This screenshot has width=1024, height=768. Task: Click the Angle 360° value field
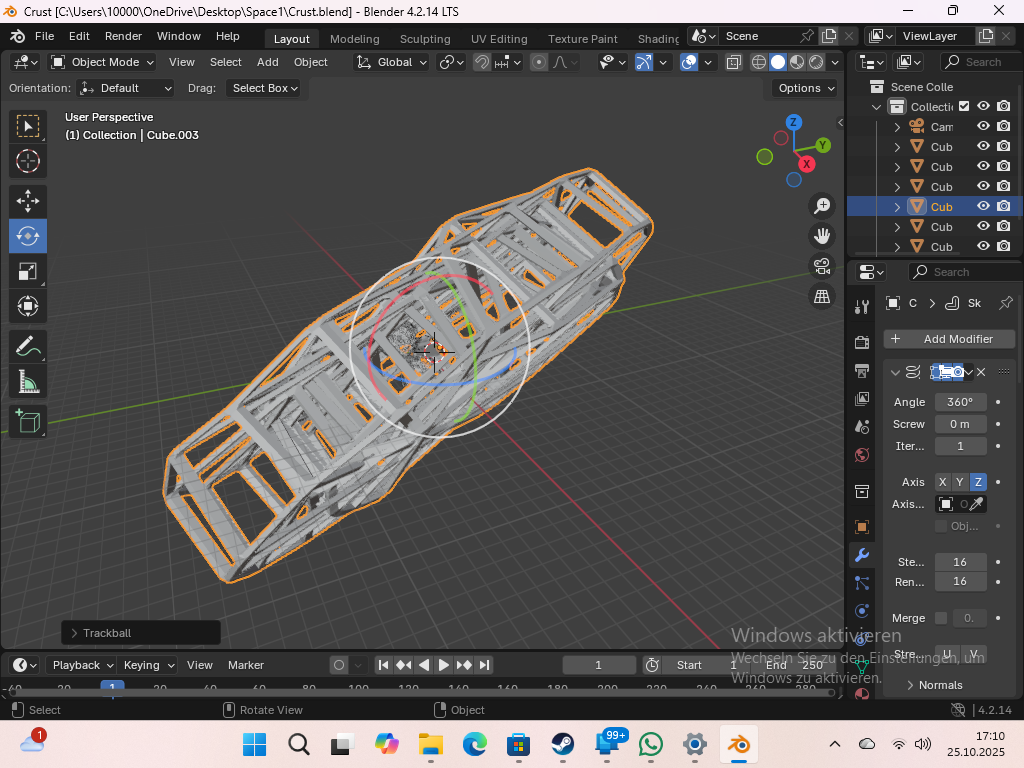960,402
